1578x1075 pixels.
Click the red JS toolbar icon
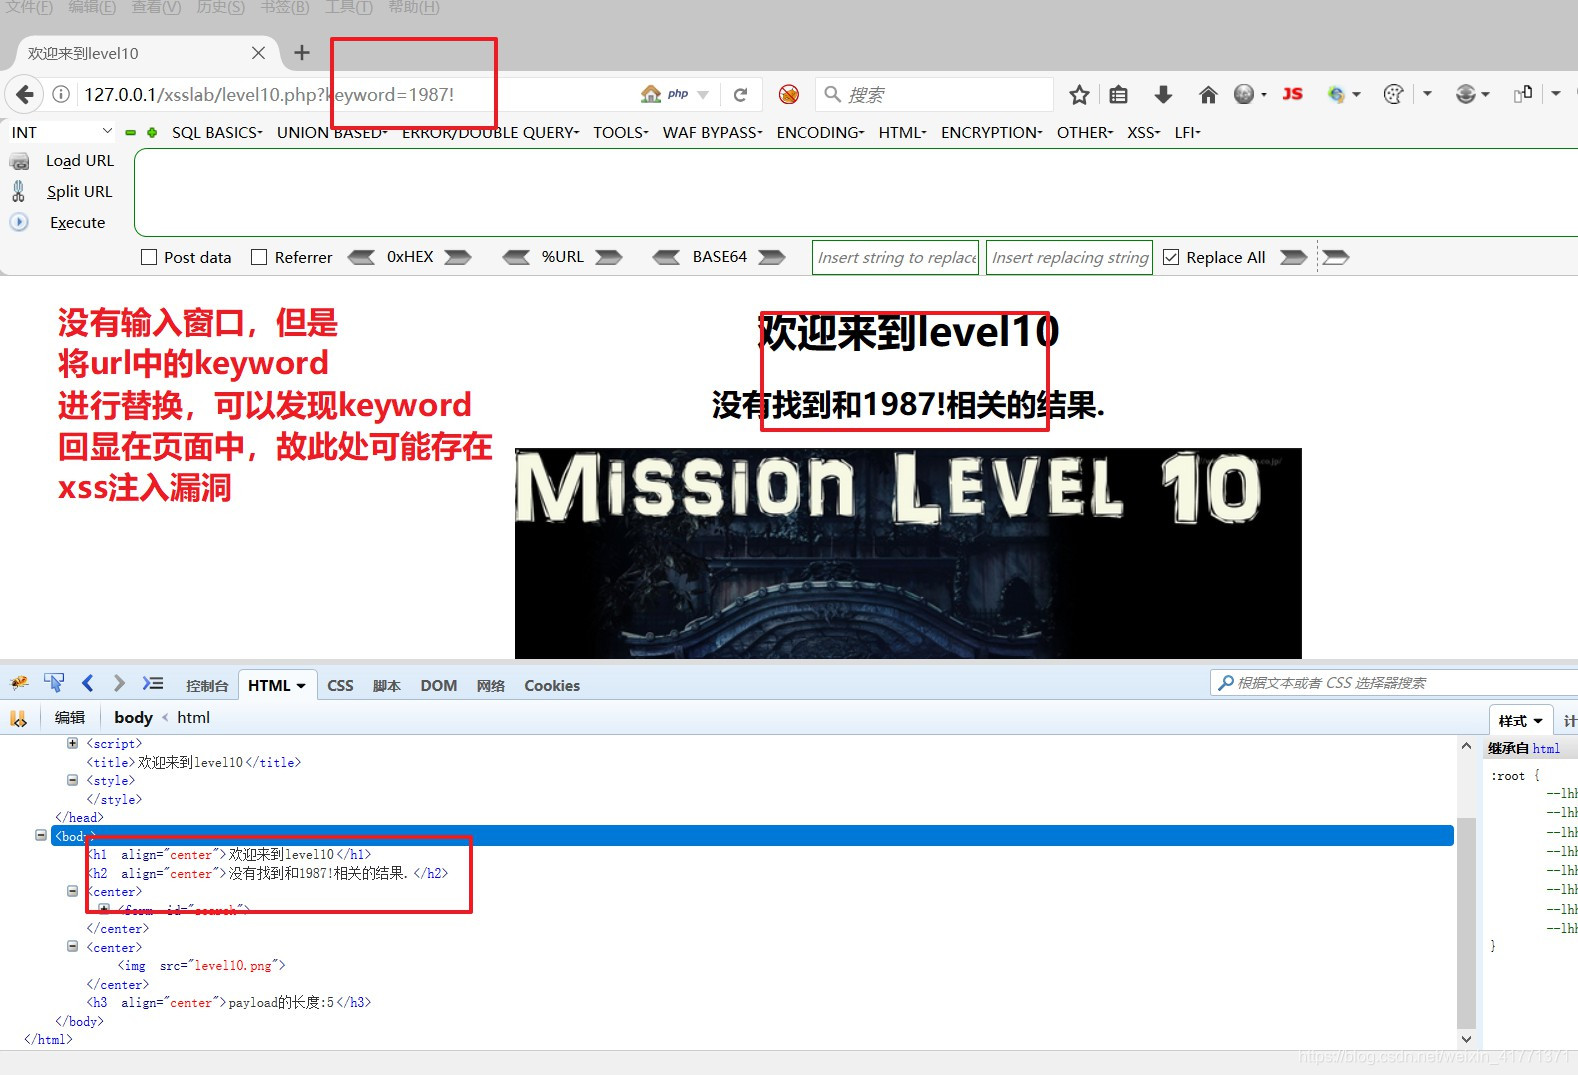pos(1293,94)
